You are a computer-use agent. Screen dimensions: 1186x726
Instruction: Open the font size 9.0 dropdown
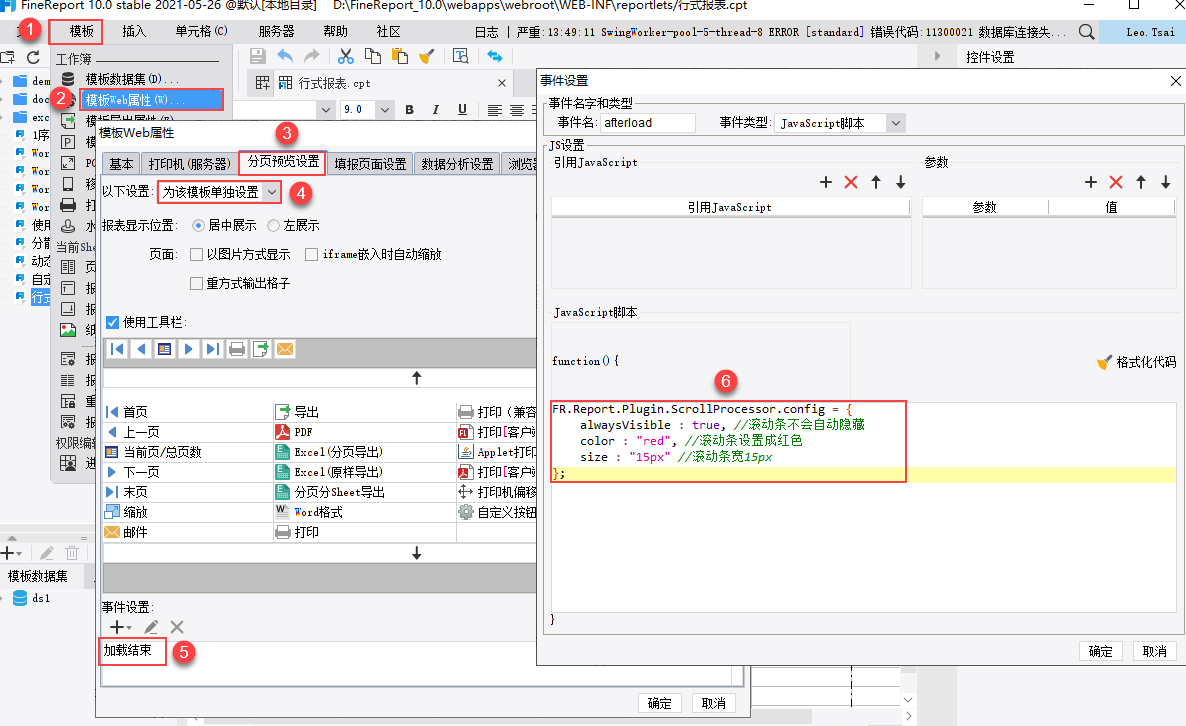tap(385, 110)
